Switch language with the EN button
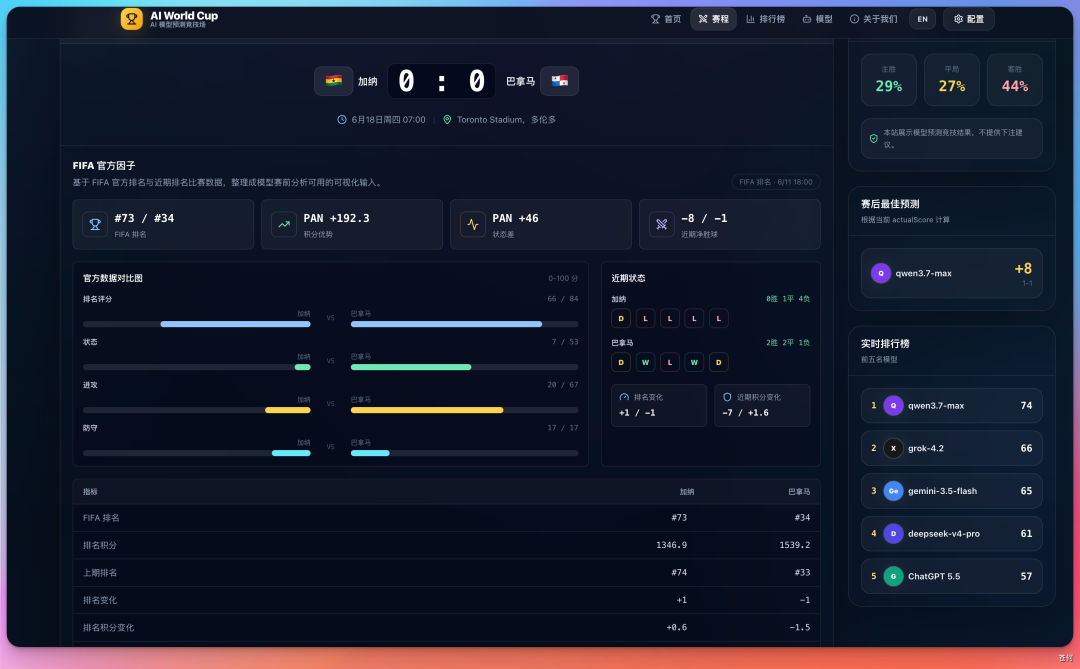The image size is (1080, 669). point(922,19)
